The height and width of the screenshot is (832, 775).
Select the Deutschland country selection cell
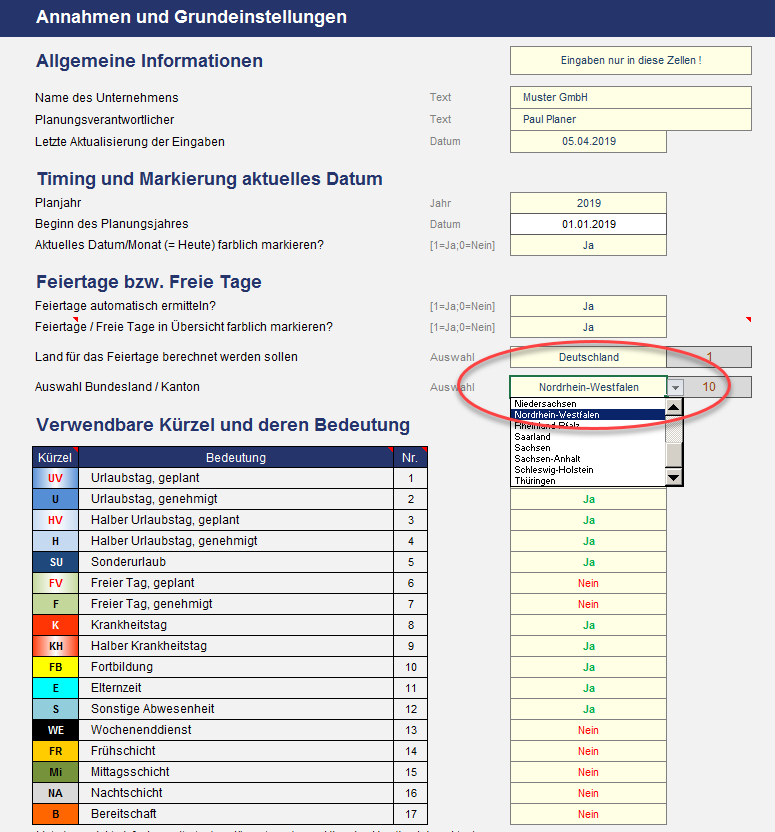coord(588,357)
